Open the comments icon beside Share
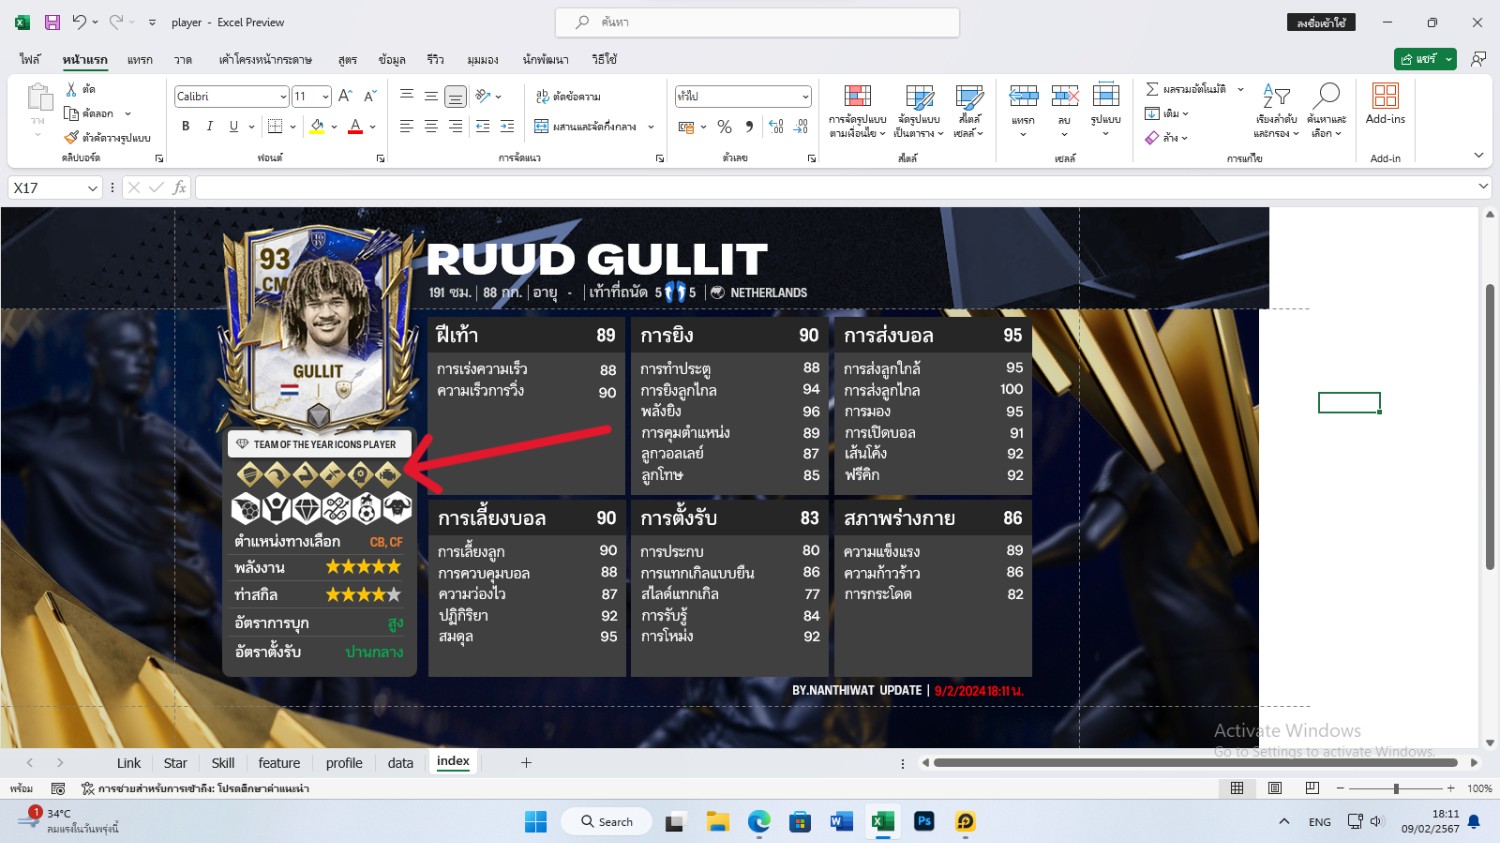The width and height of the screenshot is (1500, 843). [1478, 59]
